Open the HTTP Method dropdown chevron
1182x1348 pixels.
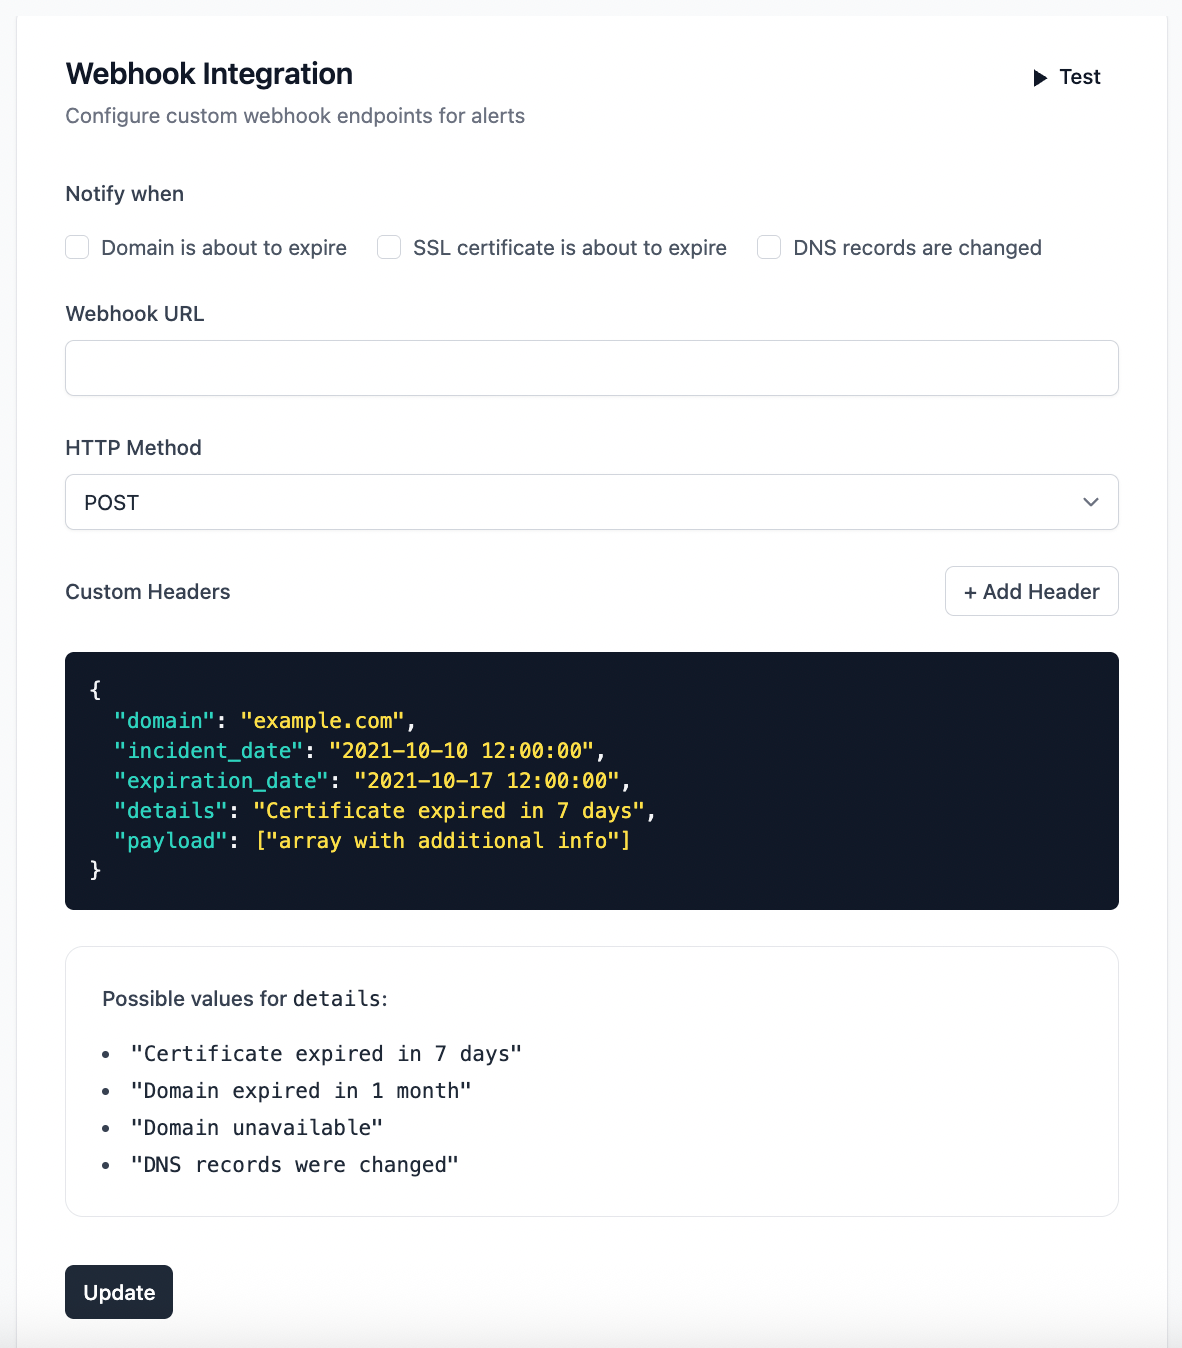1091,502
